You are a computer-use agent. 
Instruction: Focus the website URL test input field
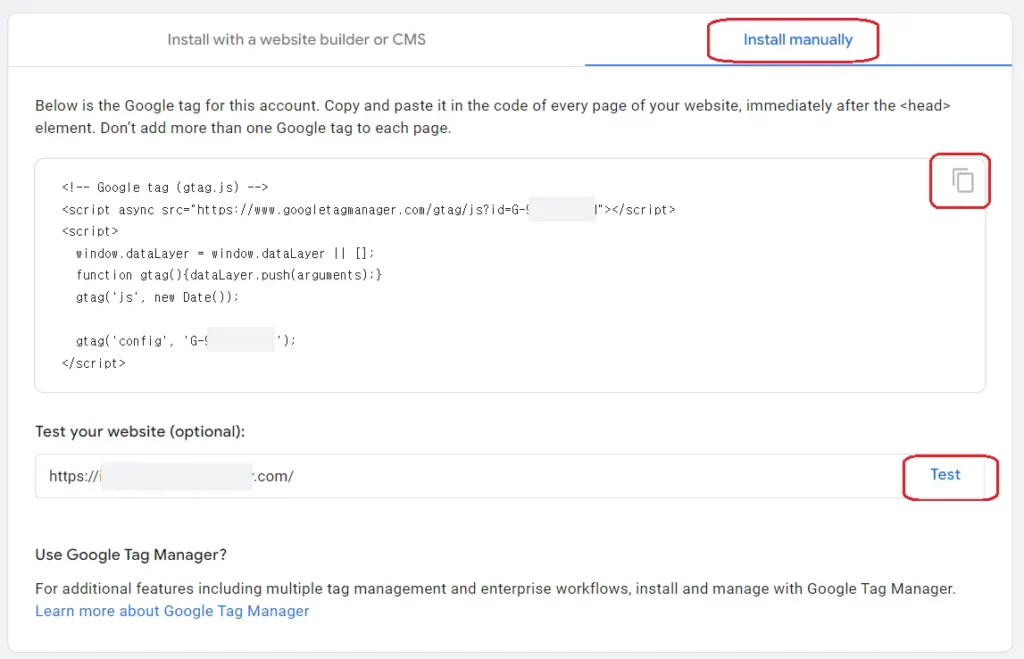(467, 476)
